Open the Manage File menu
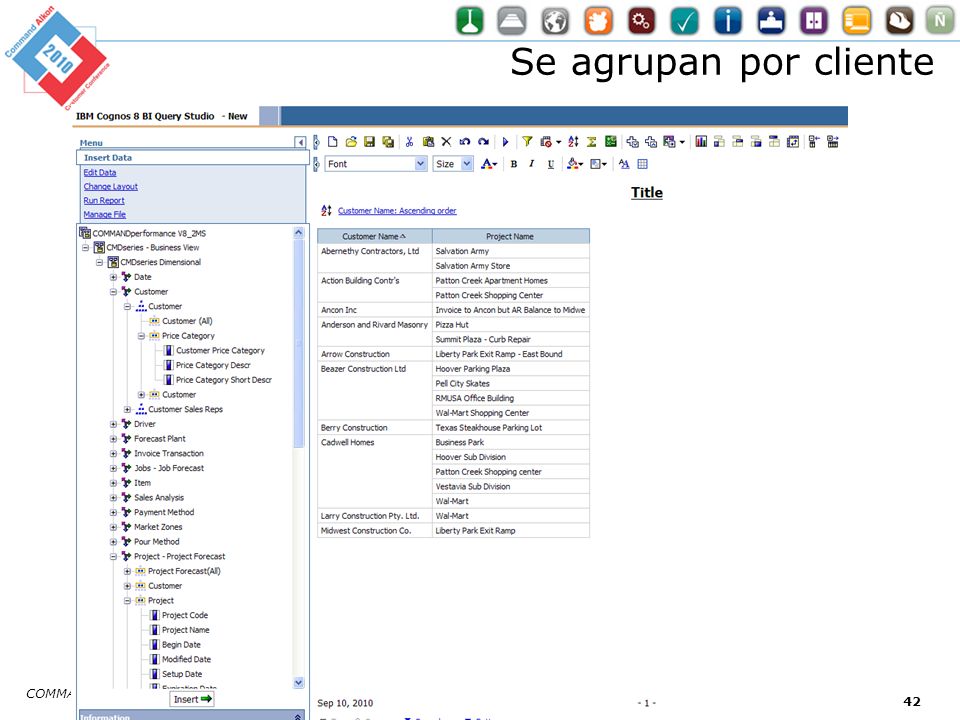 click(x=105, y=215)
